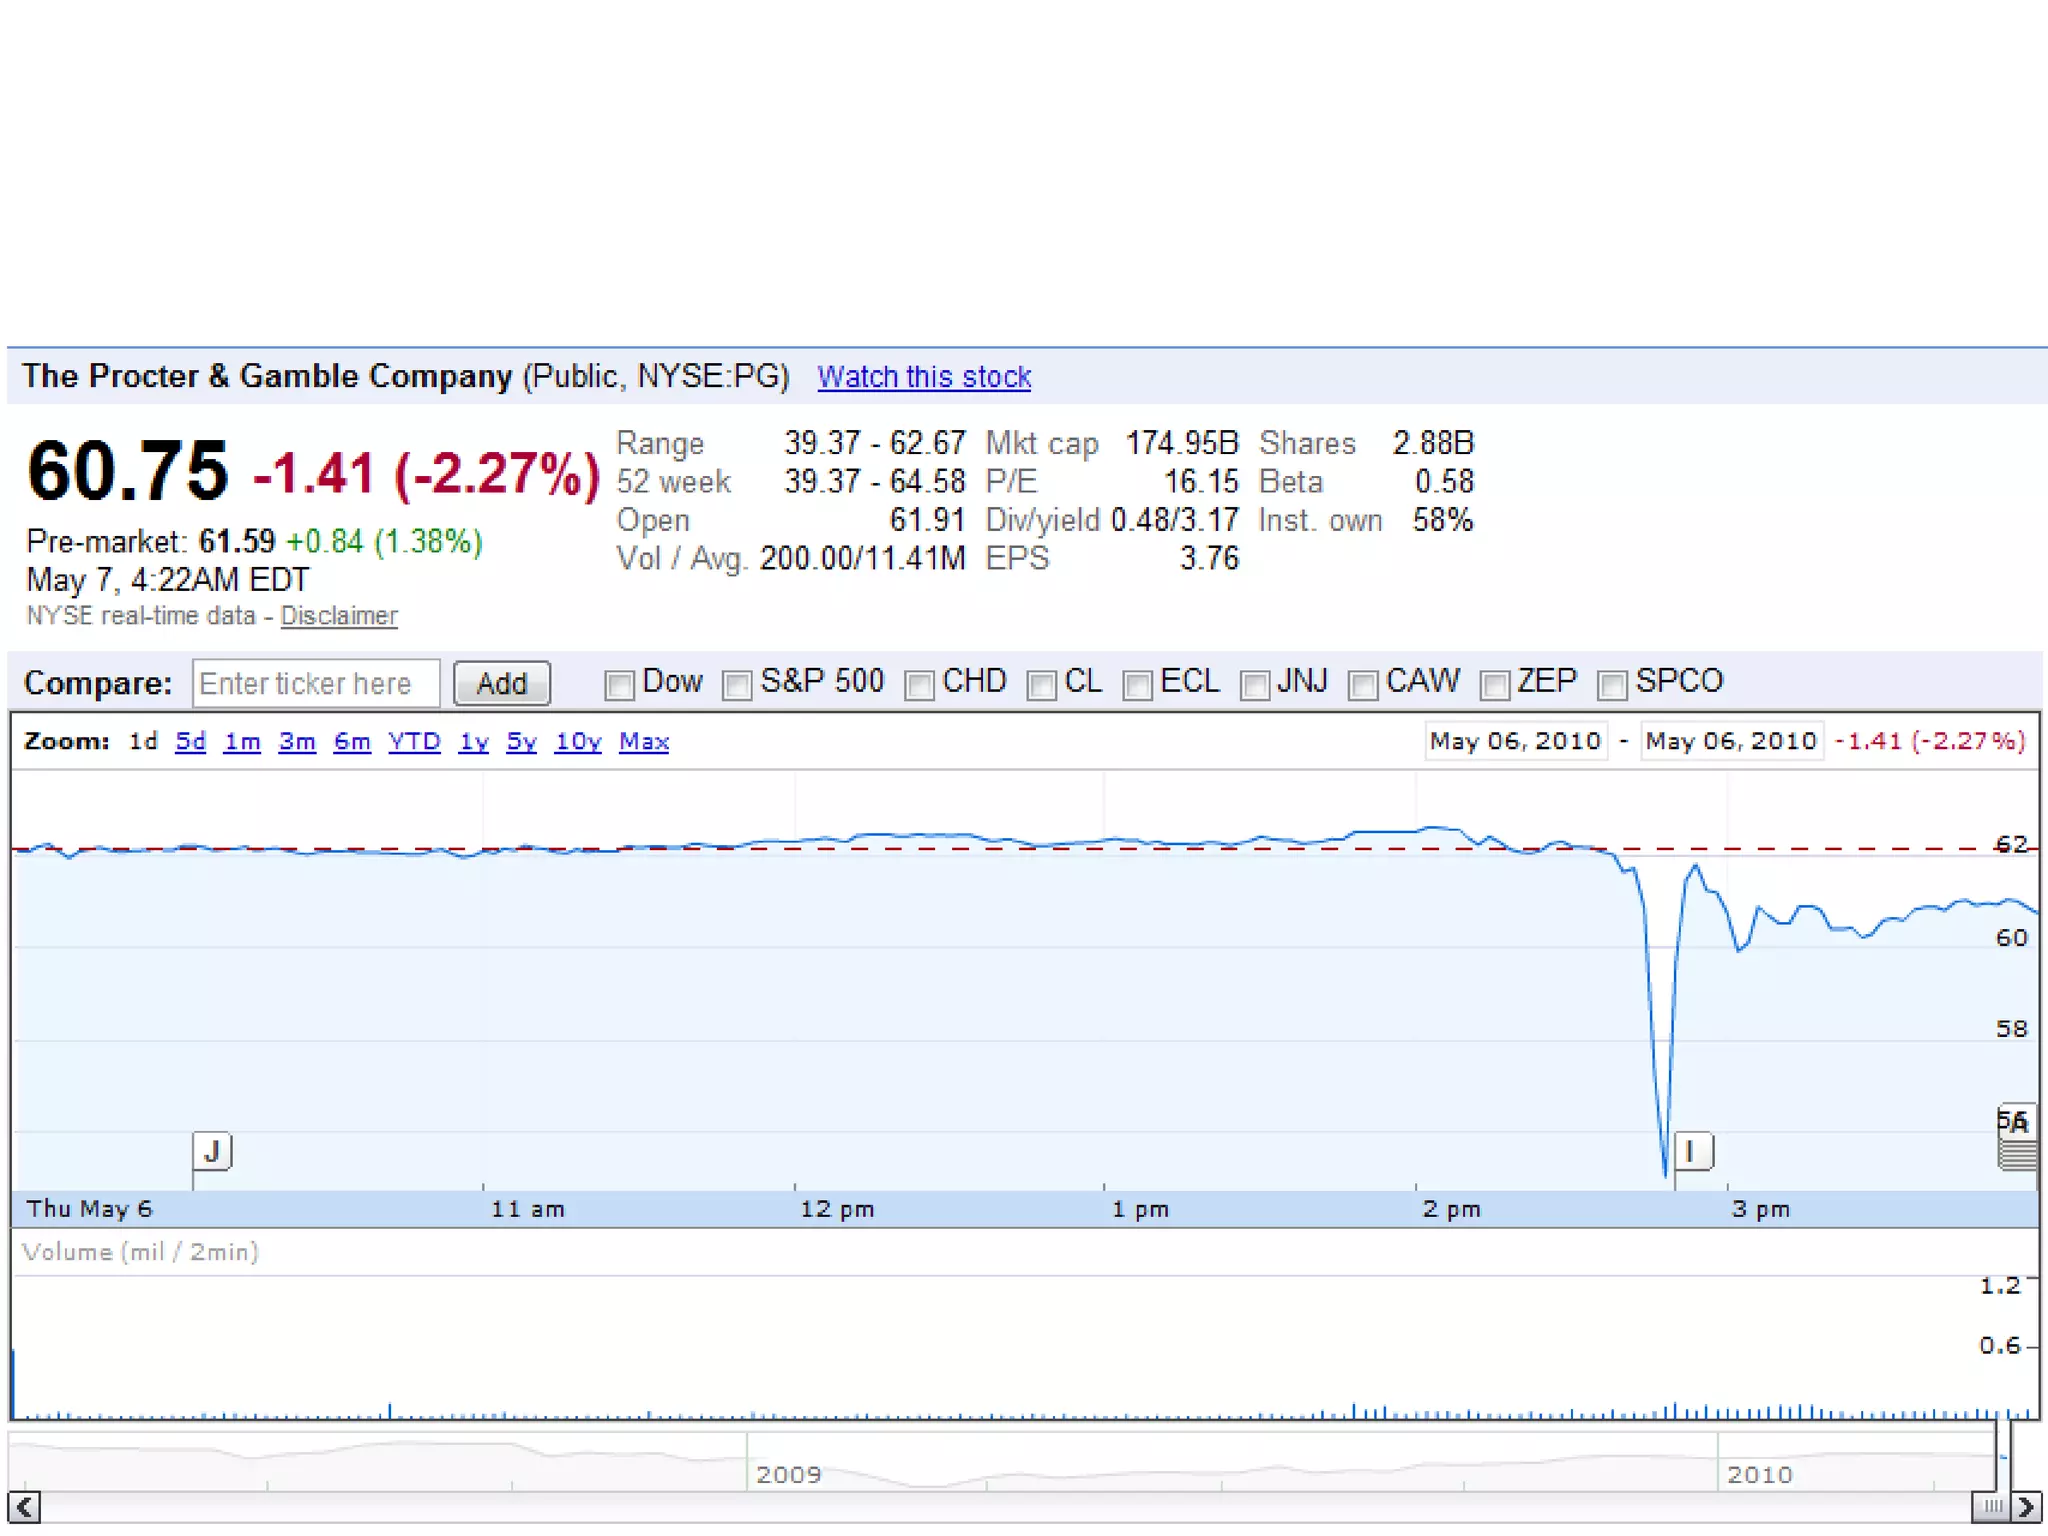This screenshot has width=2048, height=1536.
Task: Click the chart start date box
Action: 1515,741
